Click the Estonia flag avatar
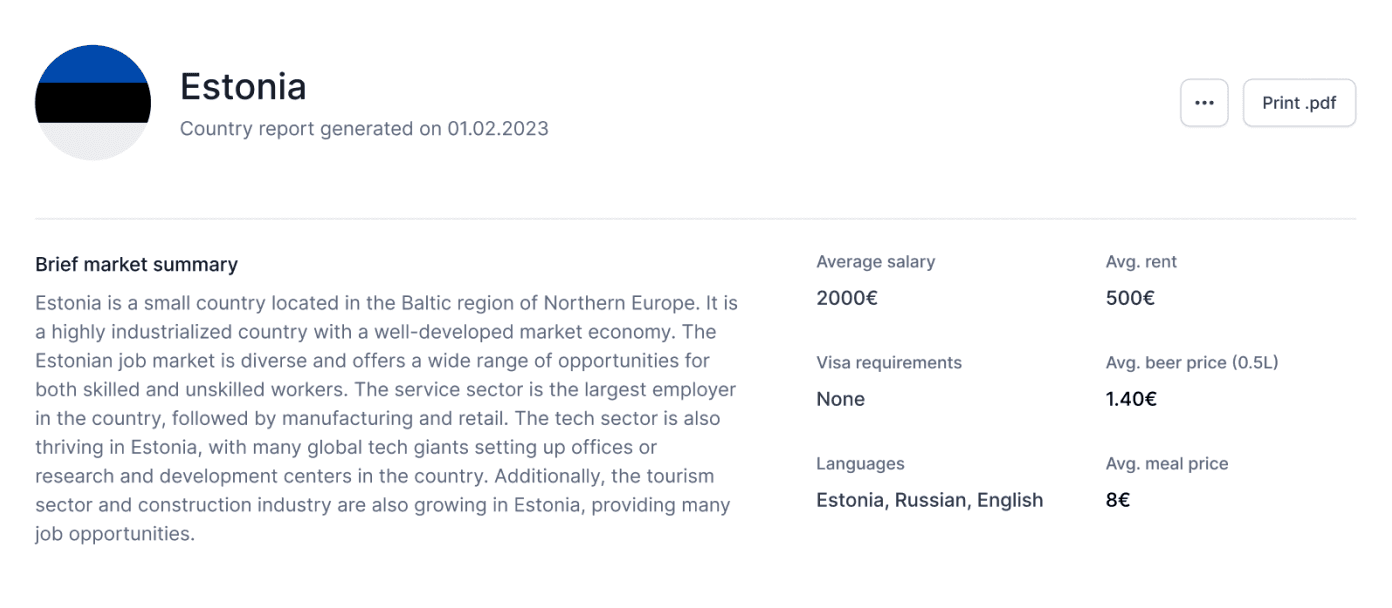 [x=93, y=103]
